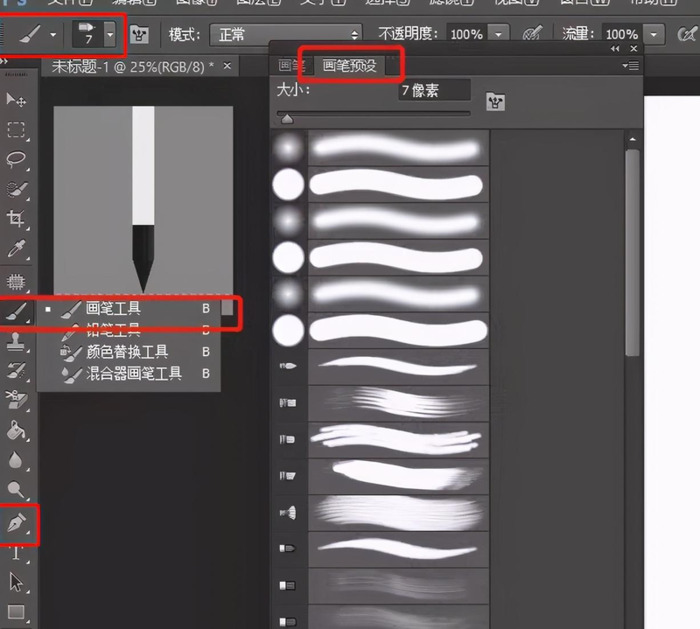This screenshot has height=629, width=700.
Task: Open the 模式 blending mode dropdown
Action: 286,35
